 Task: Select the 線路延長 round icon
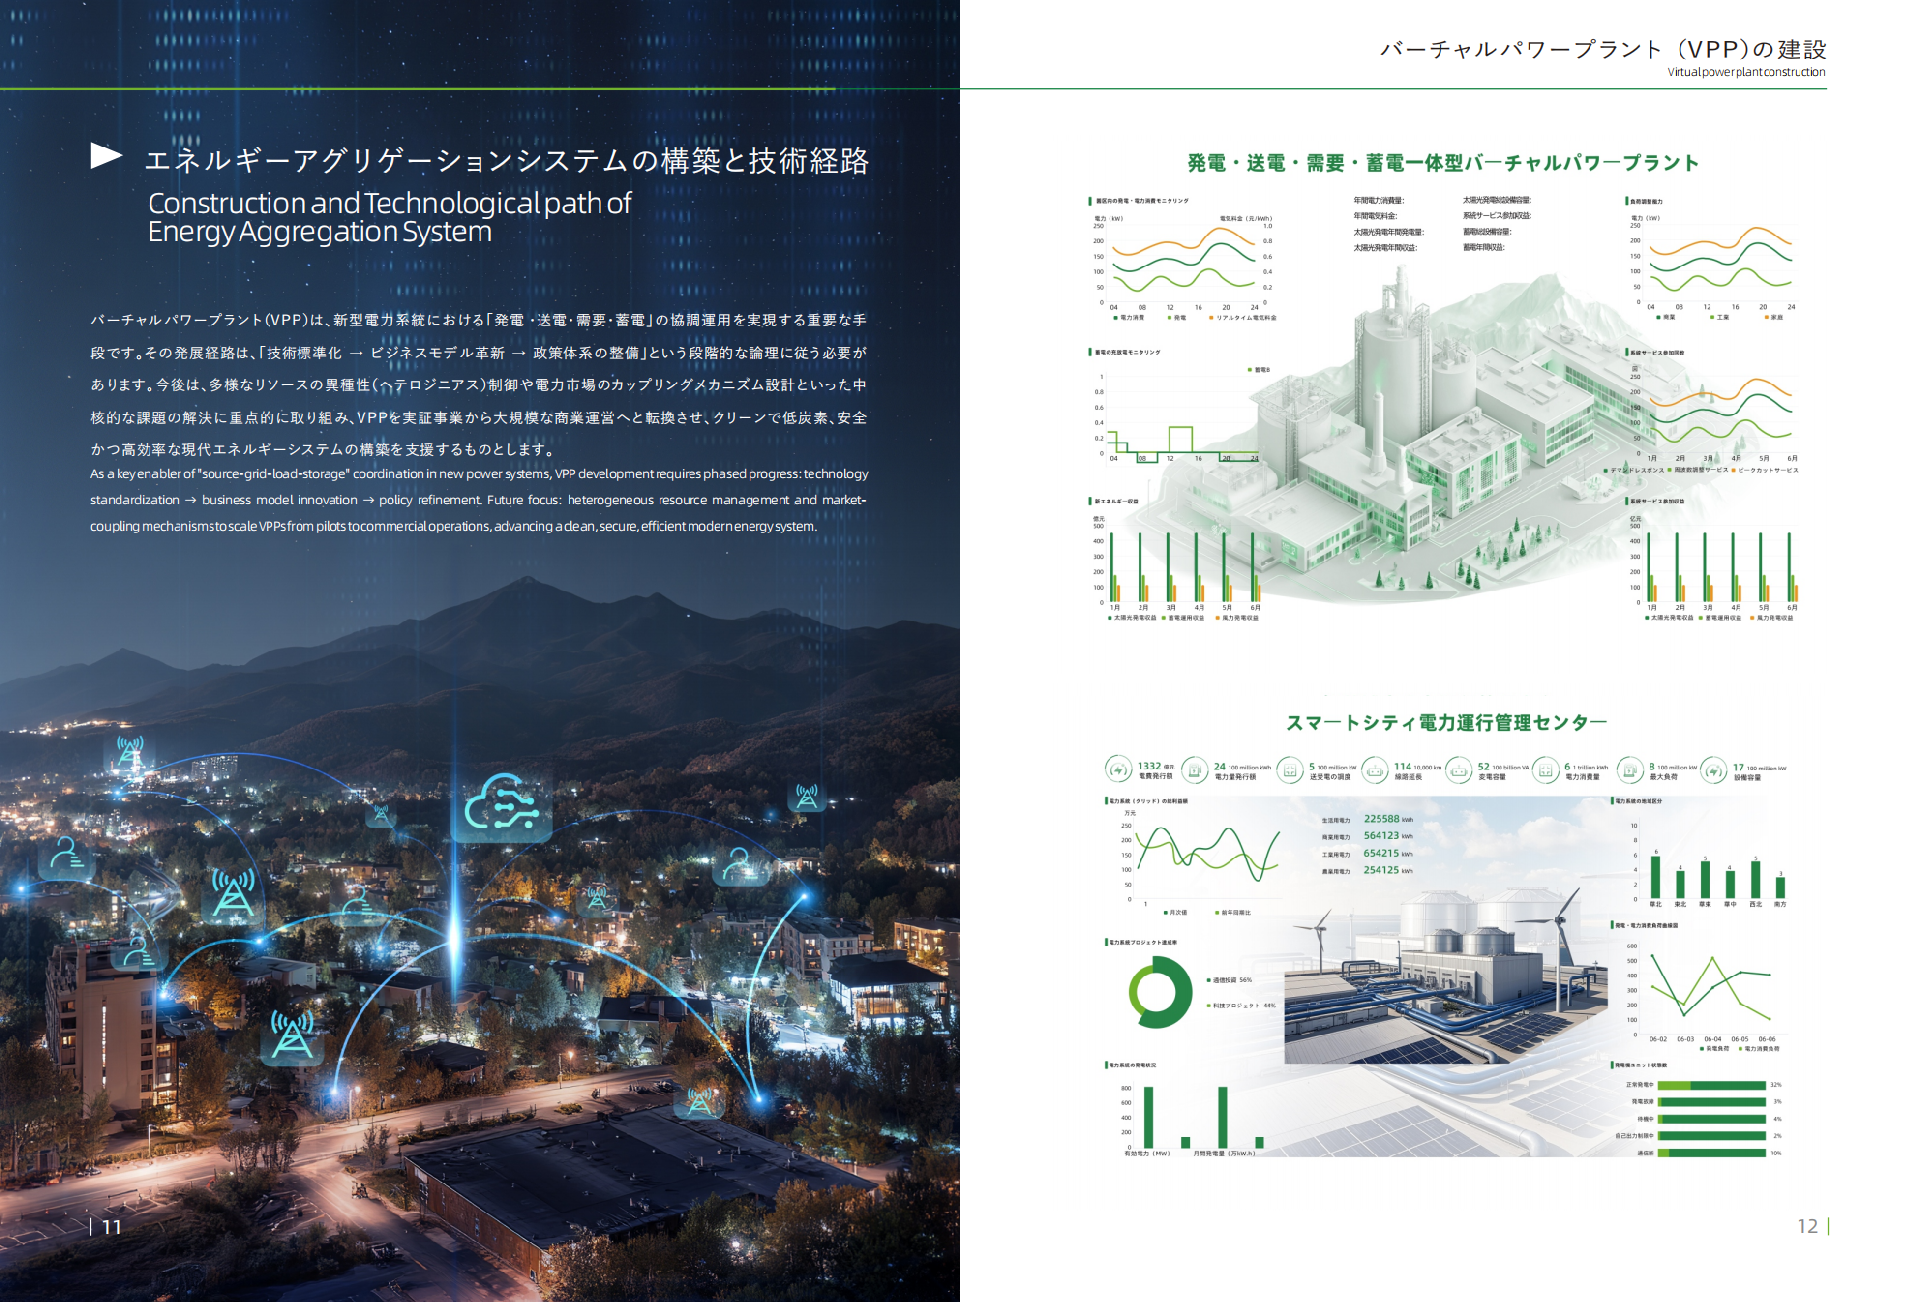pos(1375,770)
